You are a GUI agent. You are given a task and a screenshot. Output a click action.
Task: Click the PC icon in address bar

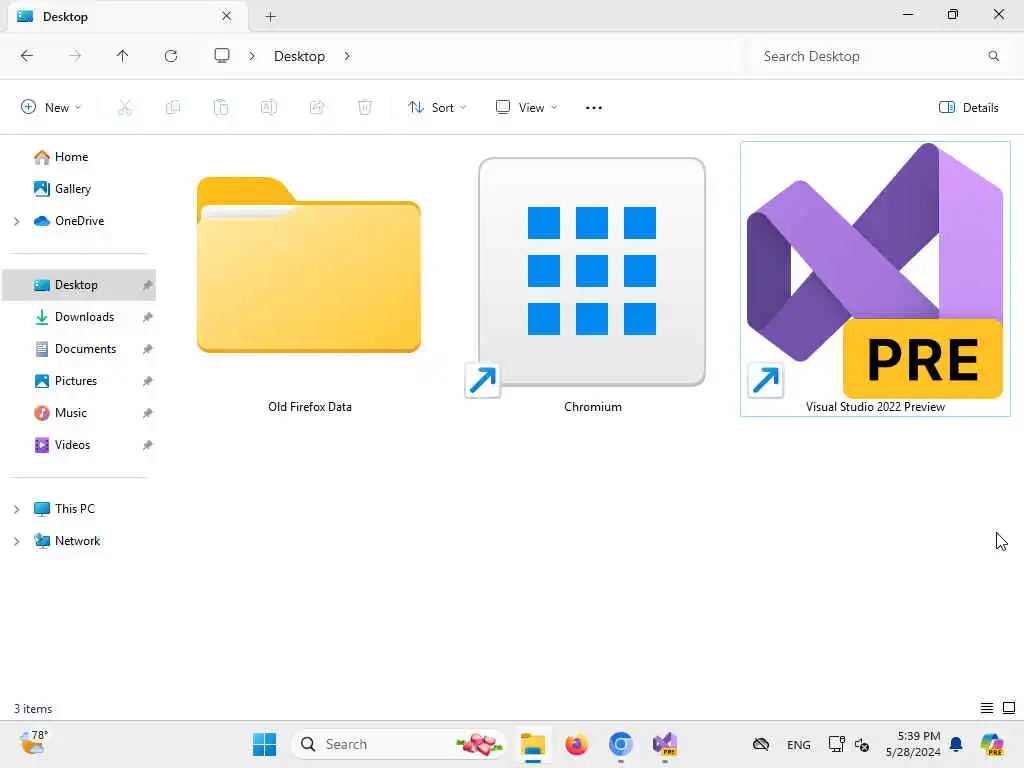222,56
